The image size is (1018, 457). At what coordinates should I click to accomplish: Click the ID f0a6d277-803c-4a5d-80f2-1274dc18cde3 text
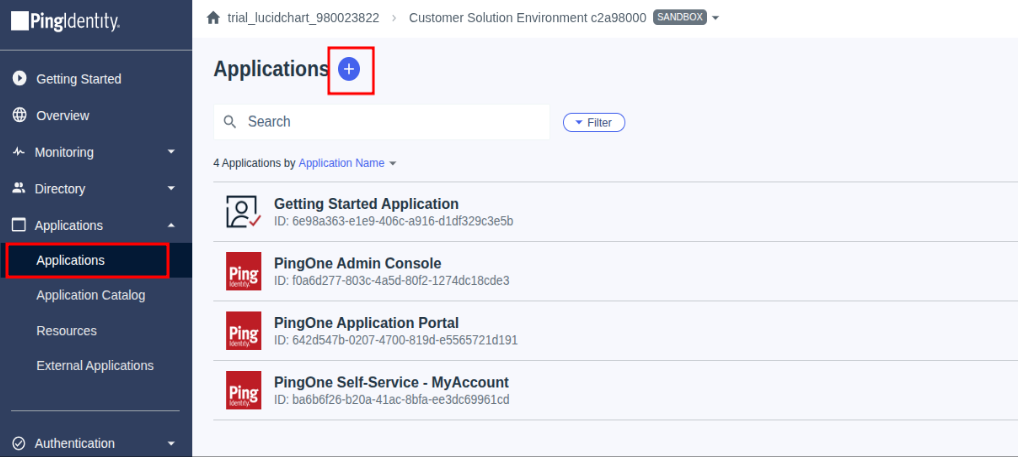[391, 281]
